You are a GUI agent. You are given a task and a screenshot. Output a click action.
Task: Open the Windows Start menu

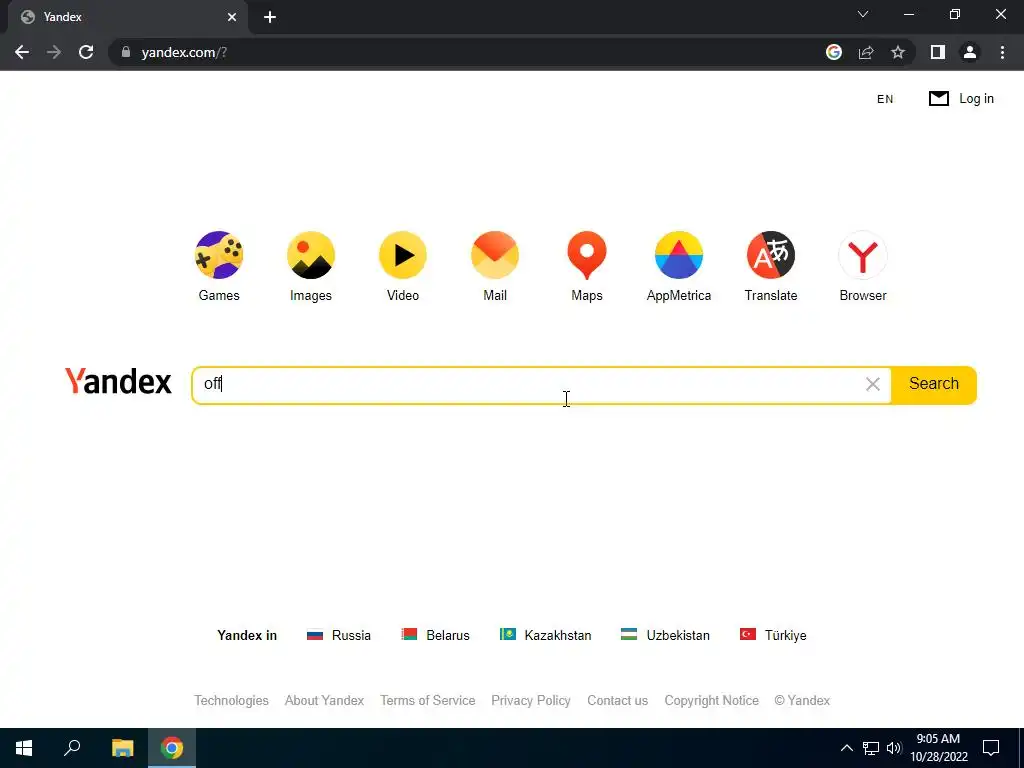click(x=24, y=748)
